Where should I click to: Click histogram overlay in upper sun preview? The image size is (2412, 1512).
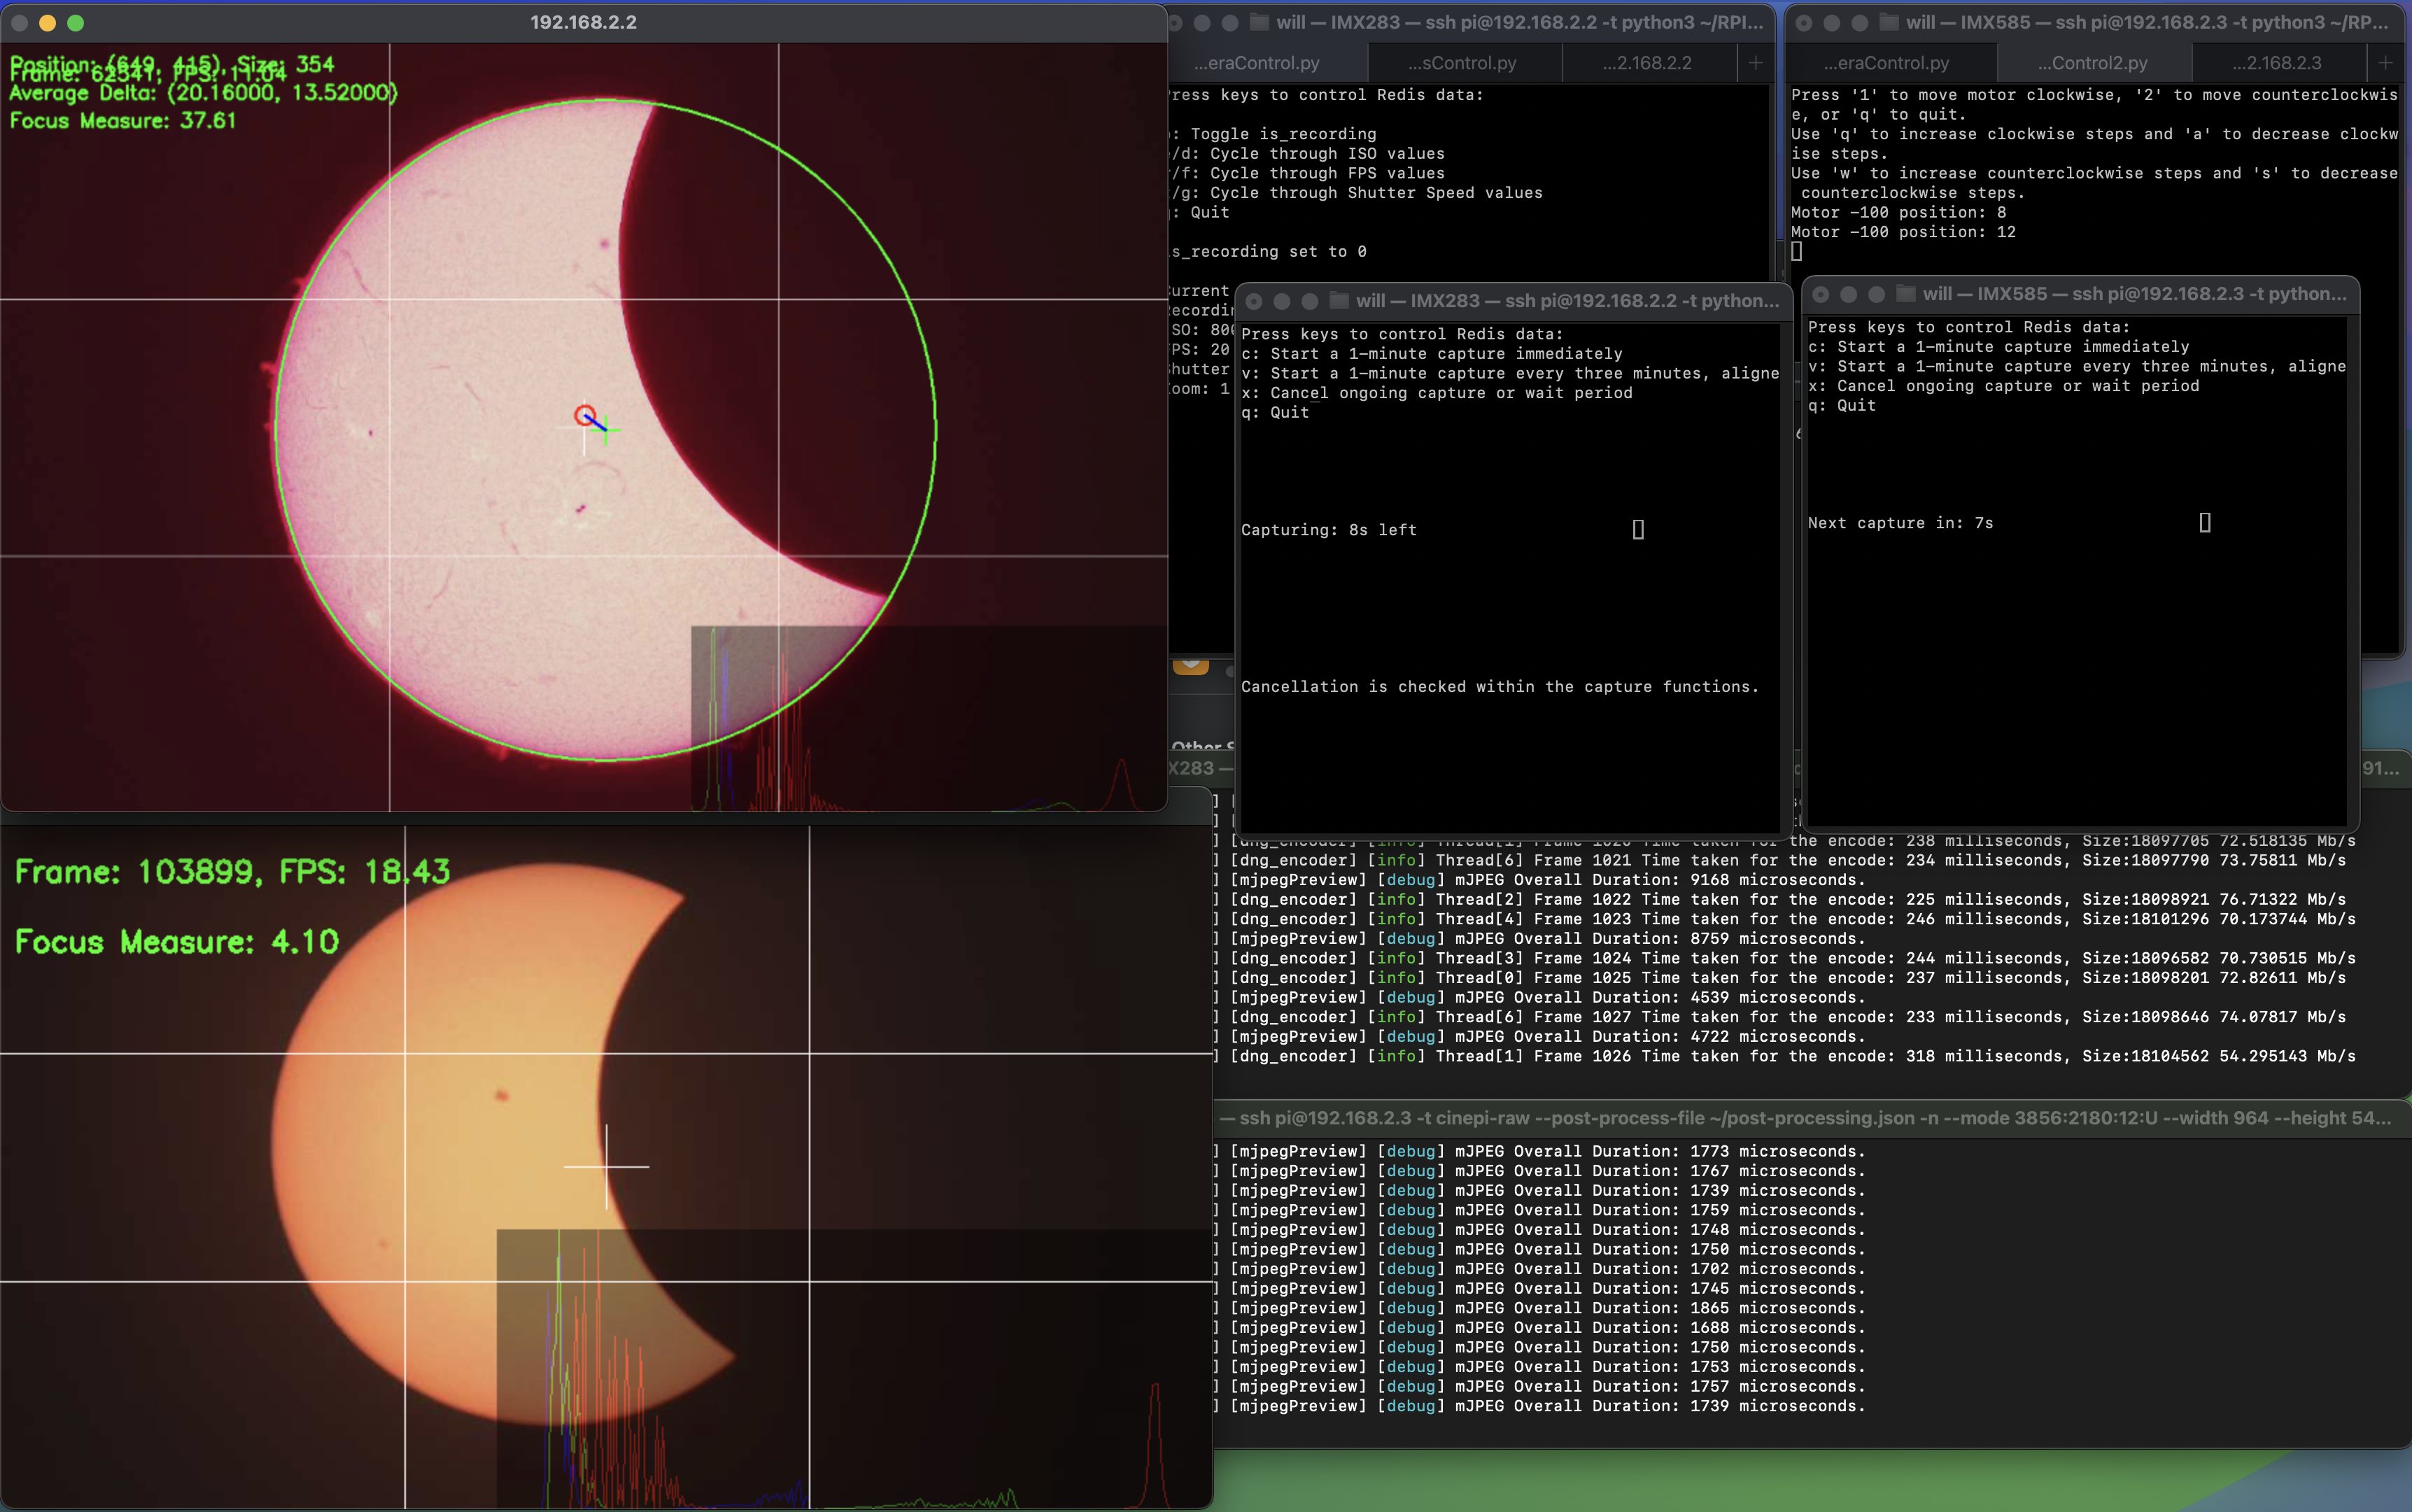929,718
